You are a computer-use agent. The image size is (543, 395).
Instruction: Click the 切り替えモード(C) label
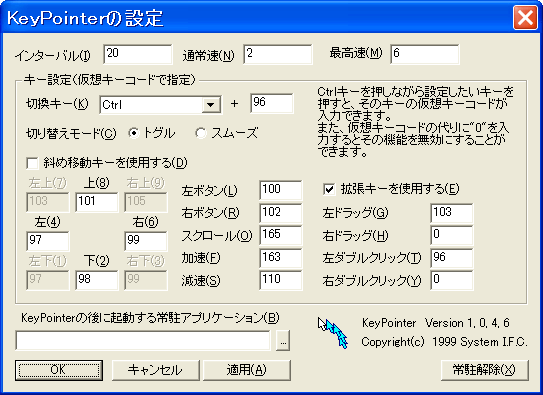[71, 134]
